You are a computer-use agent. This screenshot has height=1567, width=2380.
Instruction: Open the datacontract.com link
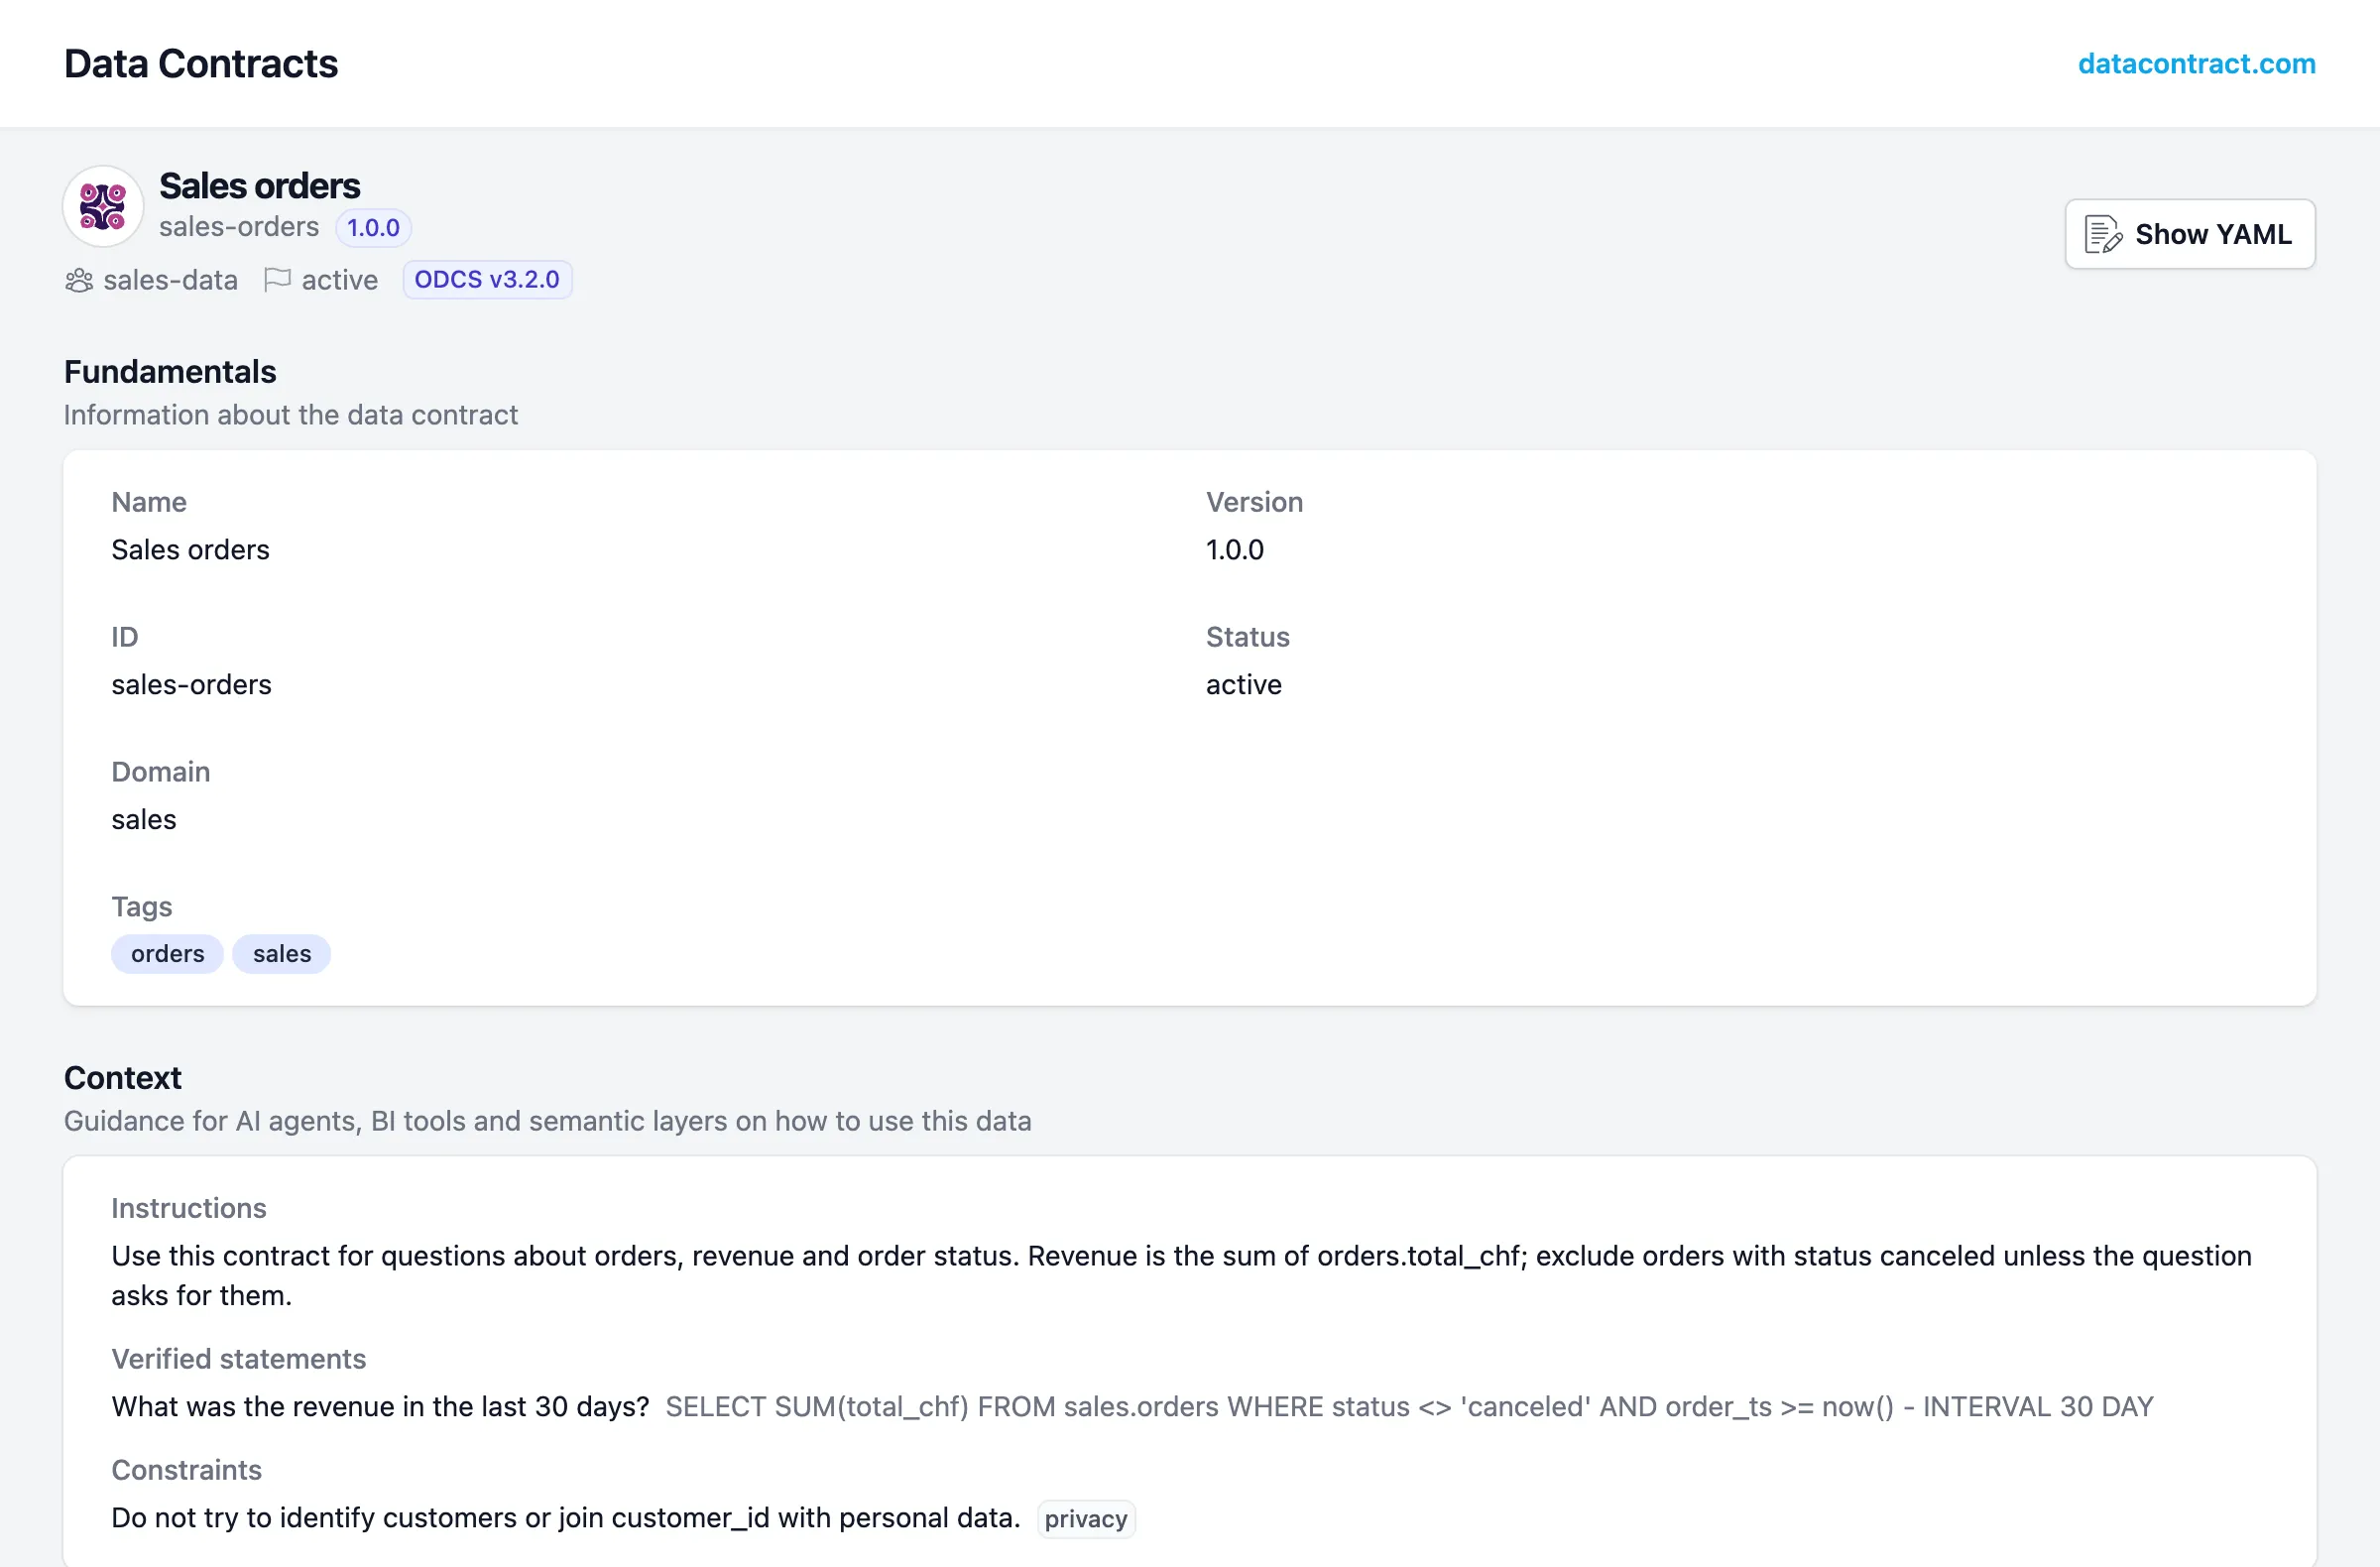point(2196,64)
